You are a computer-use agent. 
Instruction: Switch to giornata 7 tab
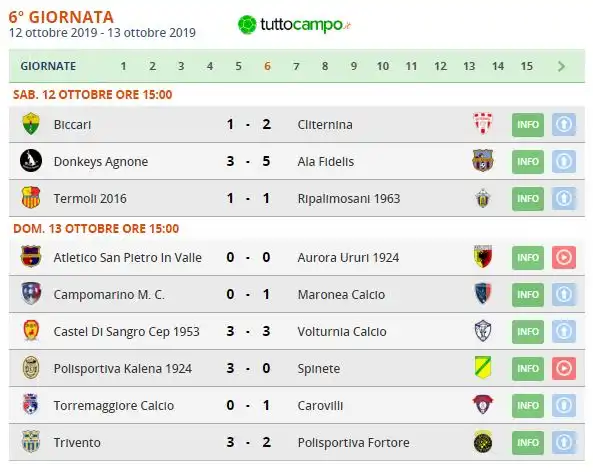pos(296,66)
